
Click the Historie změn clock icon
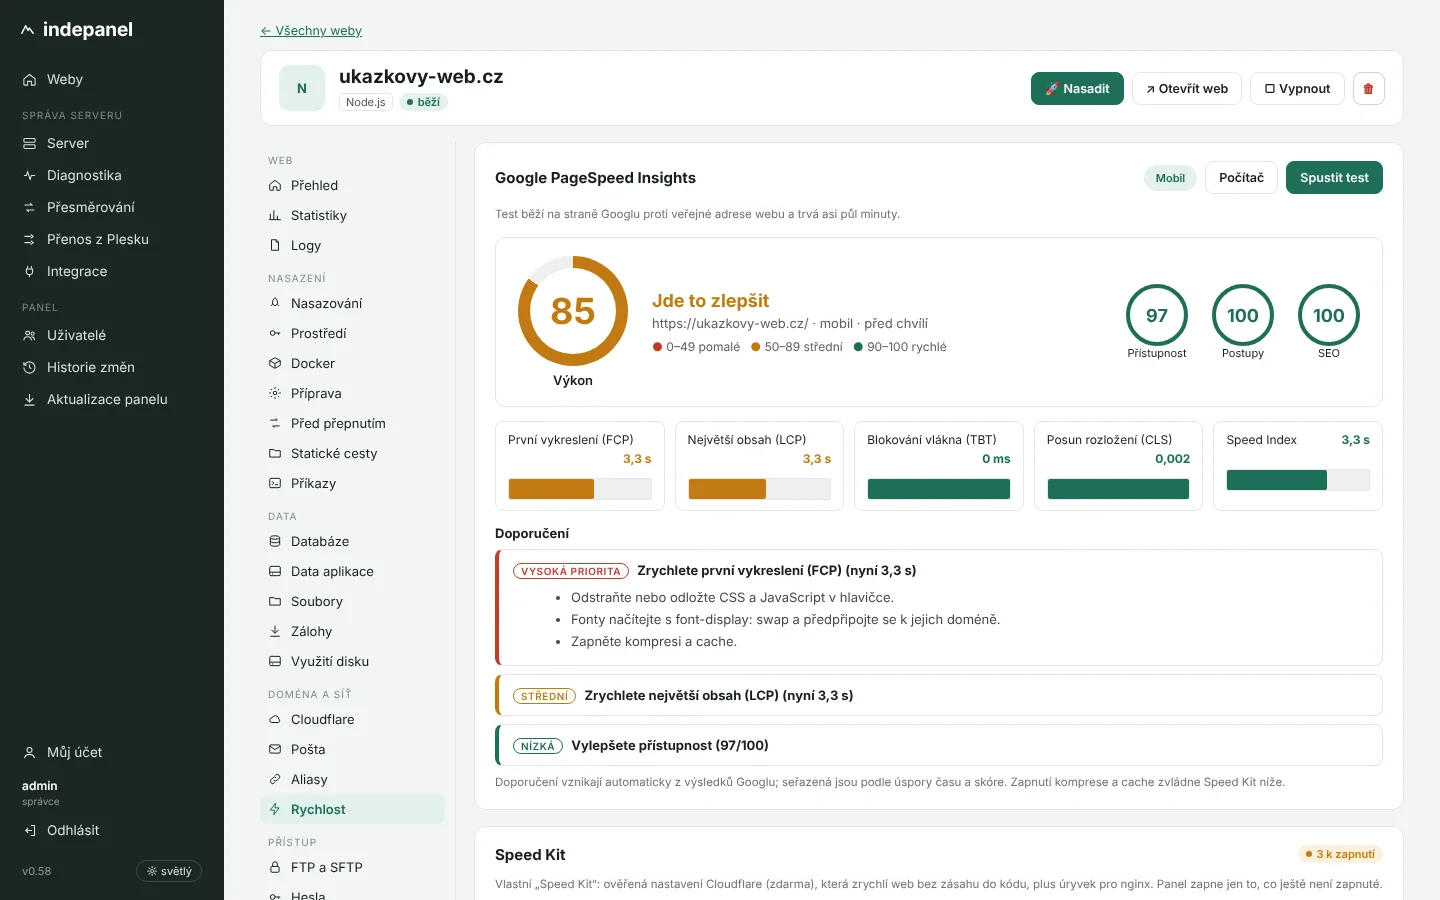click(x=30, y=368)
